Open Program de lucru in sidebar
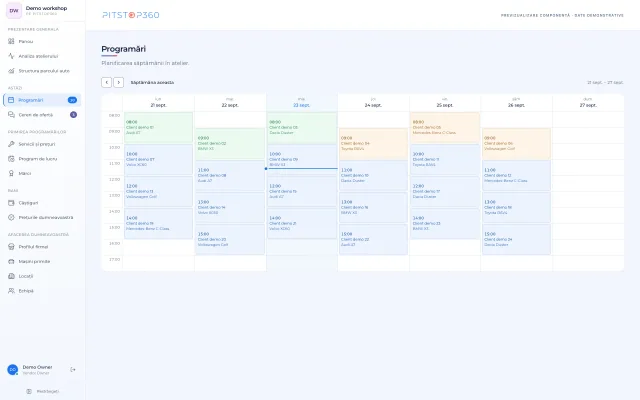This screenshot has width=640, height=400. [42, 159]
